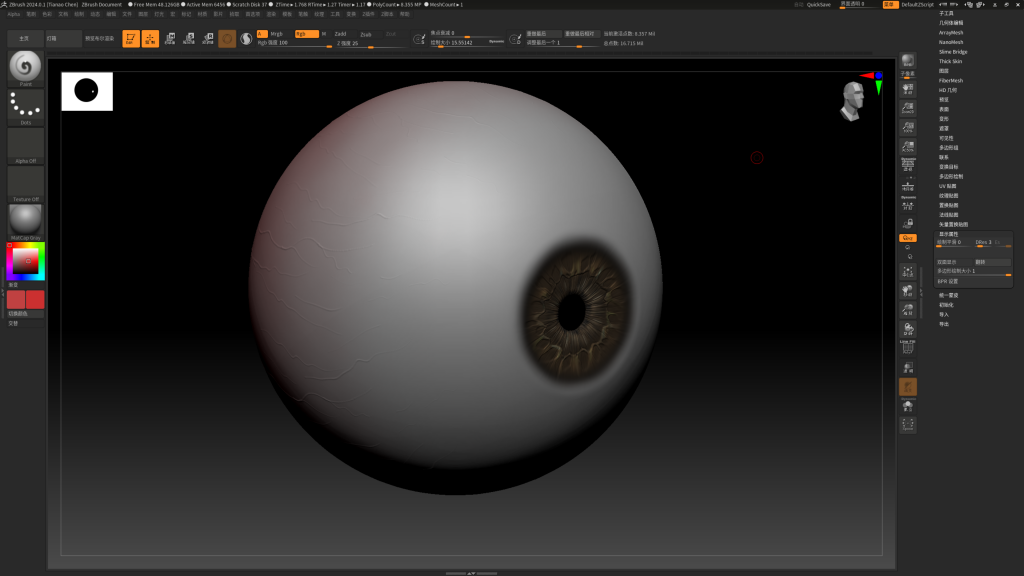Toggle the M material mode

[324, 34]
